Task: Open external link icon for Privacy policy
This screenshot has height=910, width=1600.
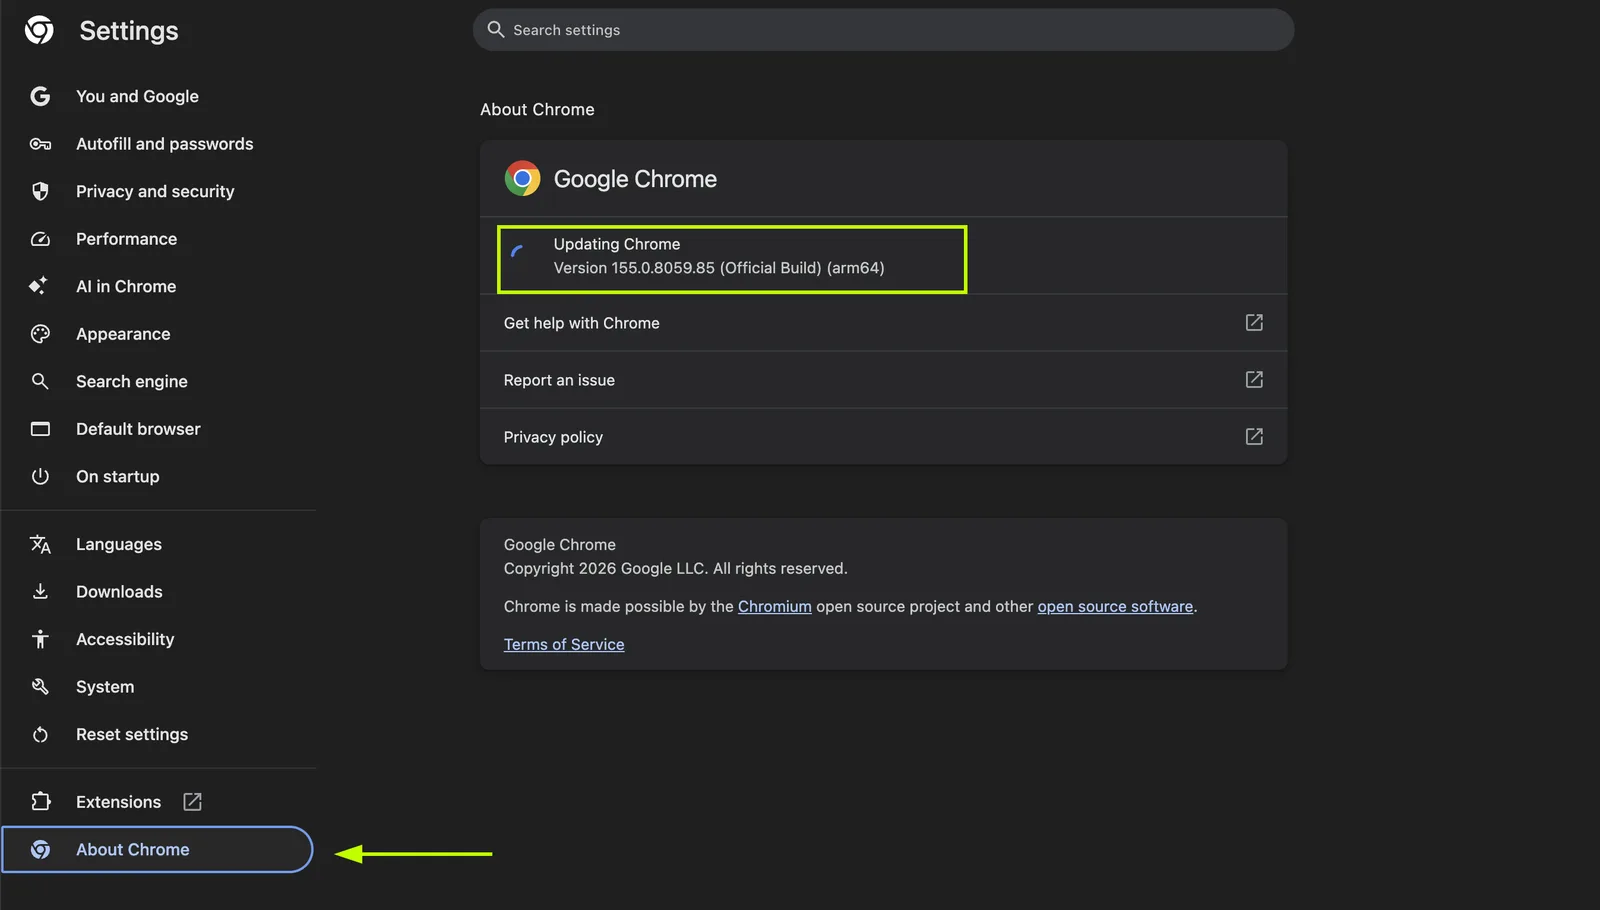Action: pos(1254,436)
